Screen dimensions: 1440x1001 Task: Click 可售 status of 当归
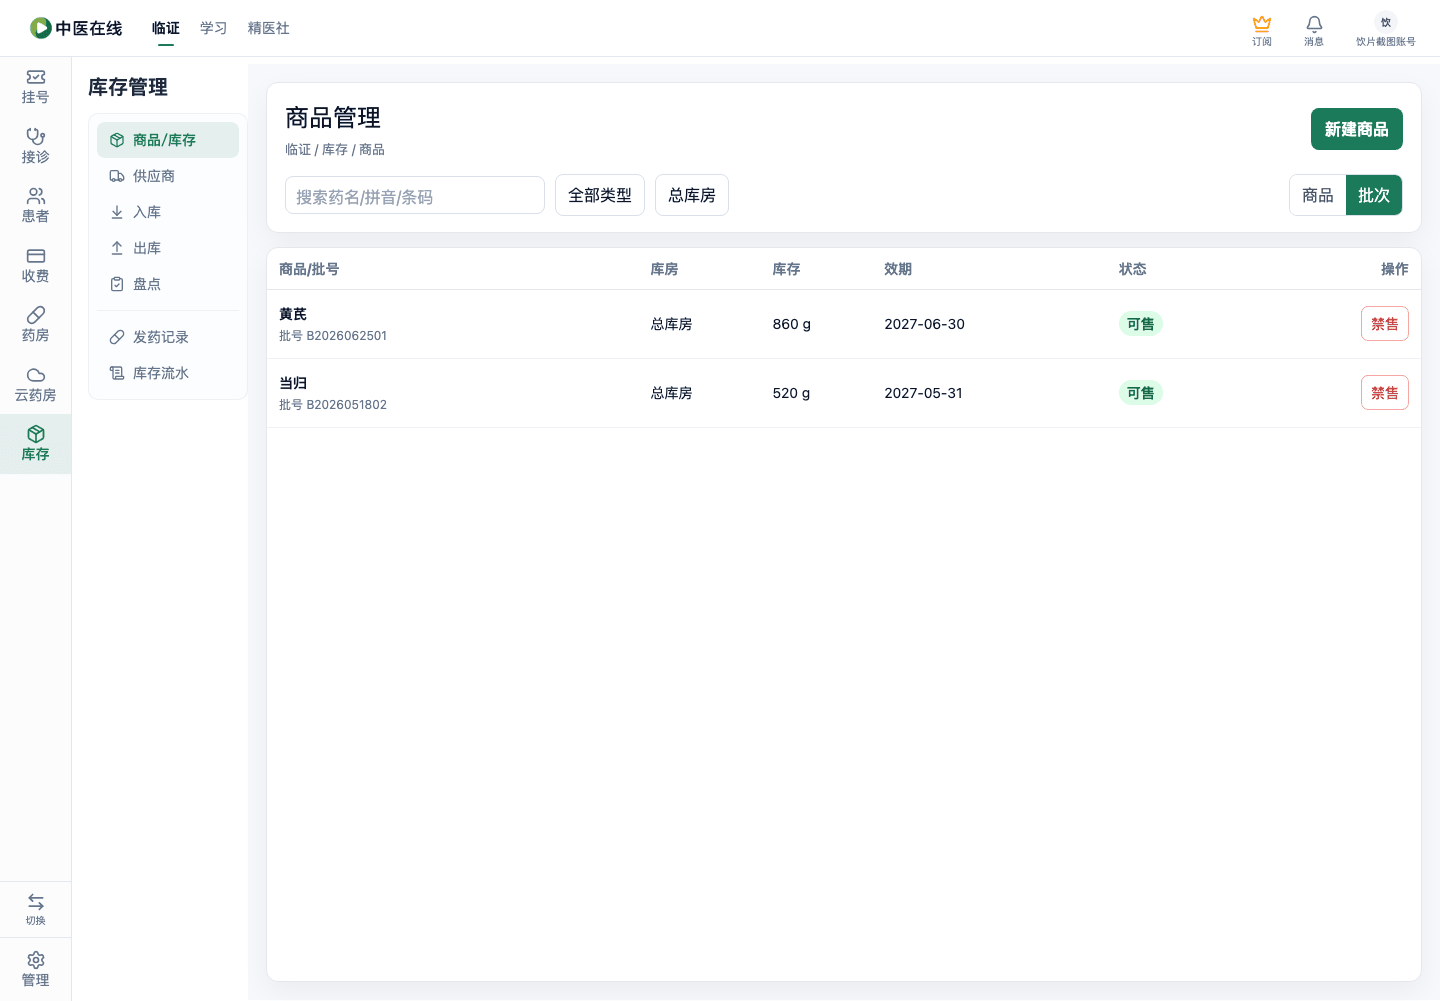tap(1141, 393)
